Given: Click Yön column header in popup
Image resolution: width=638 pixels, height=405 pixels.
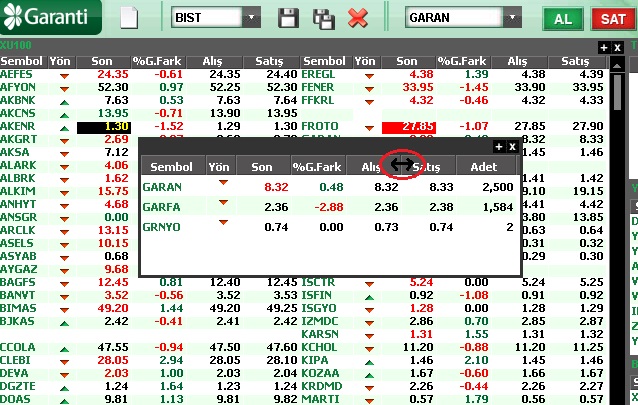Looking at the screenshot, I should (x=219, y=167).
